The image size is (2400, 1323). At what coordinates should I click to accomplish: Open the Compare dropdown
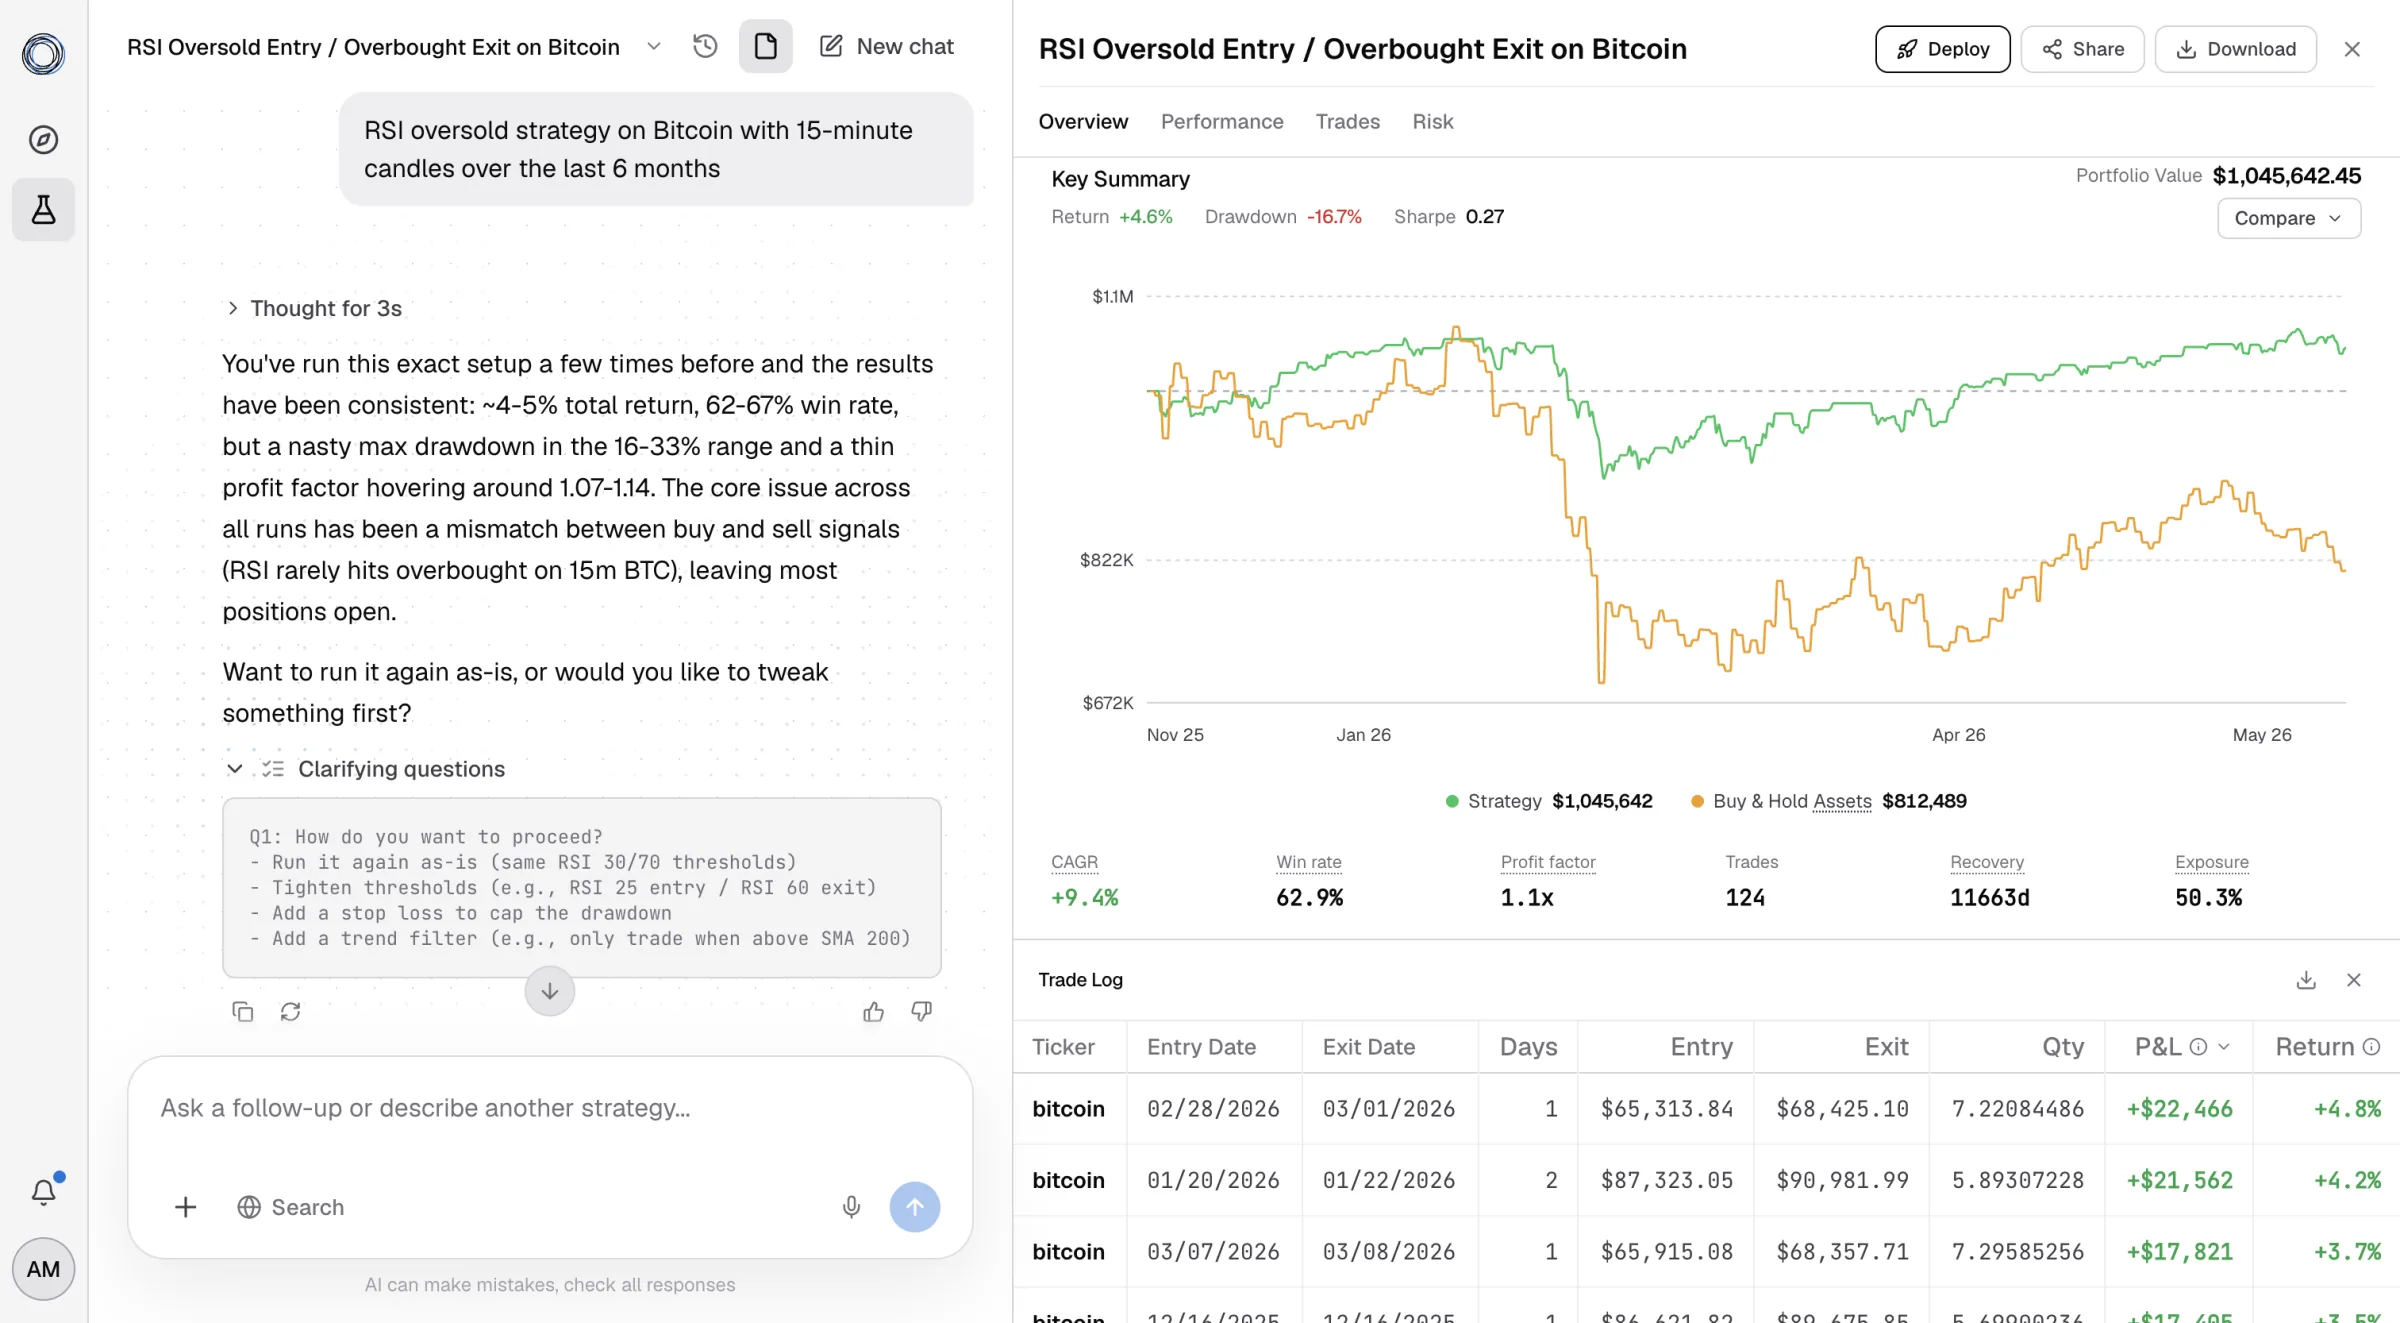[x=2289, y=218]
